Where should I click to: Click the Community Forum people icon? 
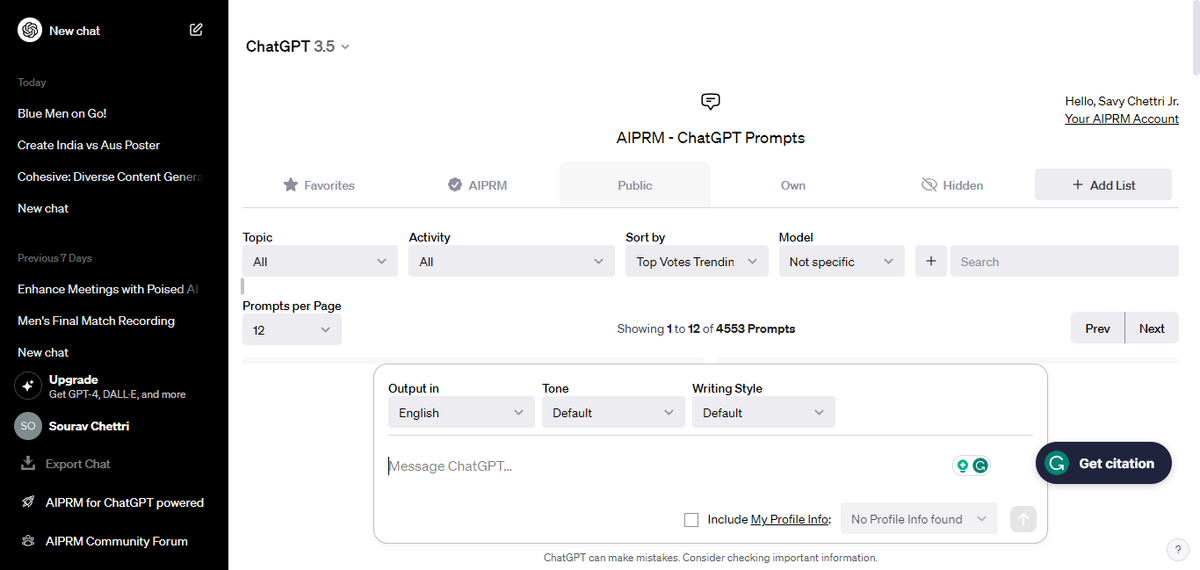click(28, 541)
